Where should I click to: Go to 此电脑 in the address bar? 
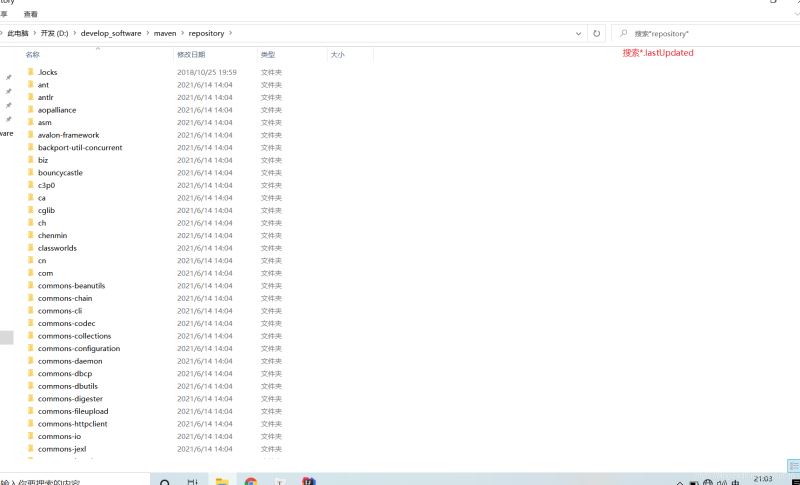18,33
